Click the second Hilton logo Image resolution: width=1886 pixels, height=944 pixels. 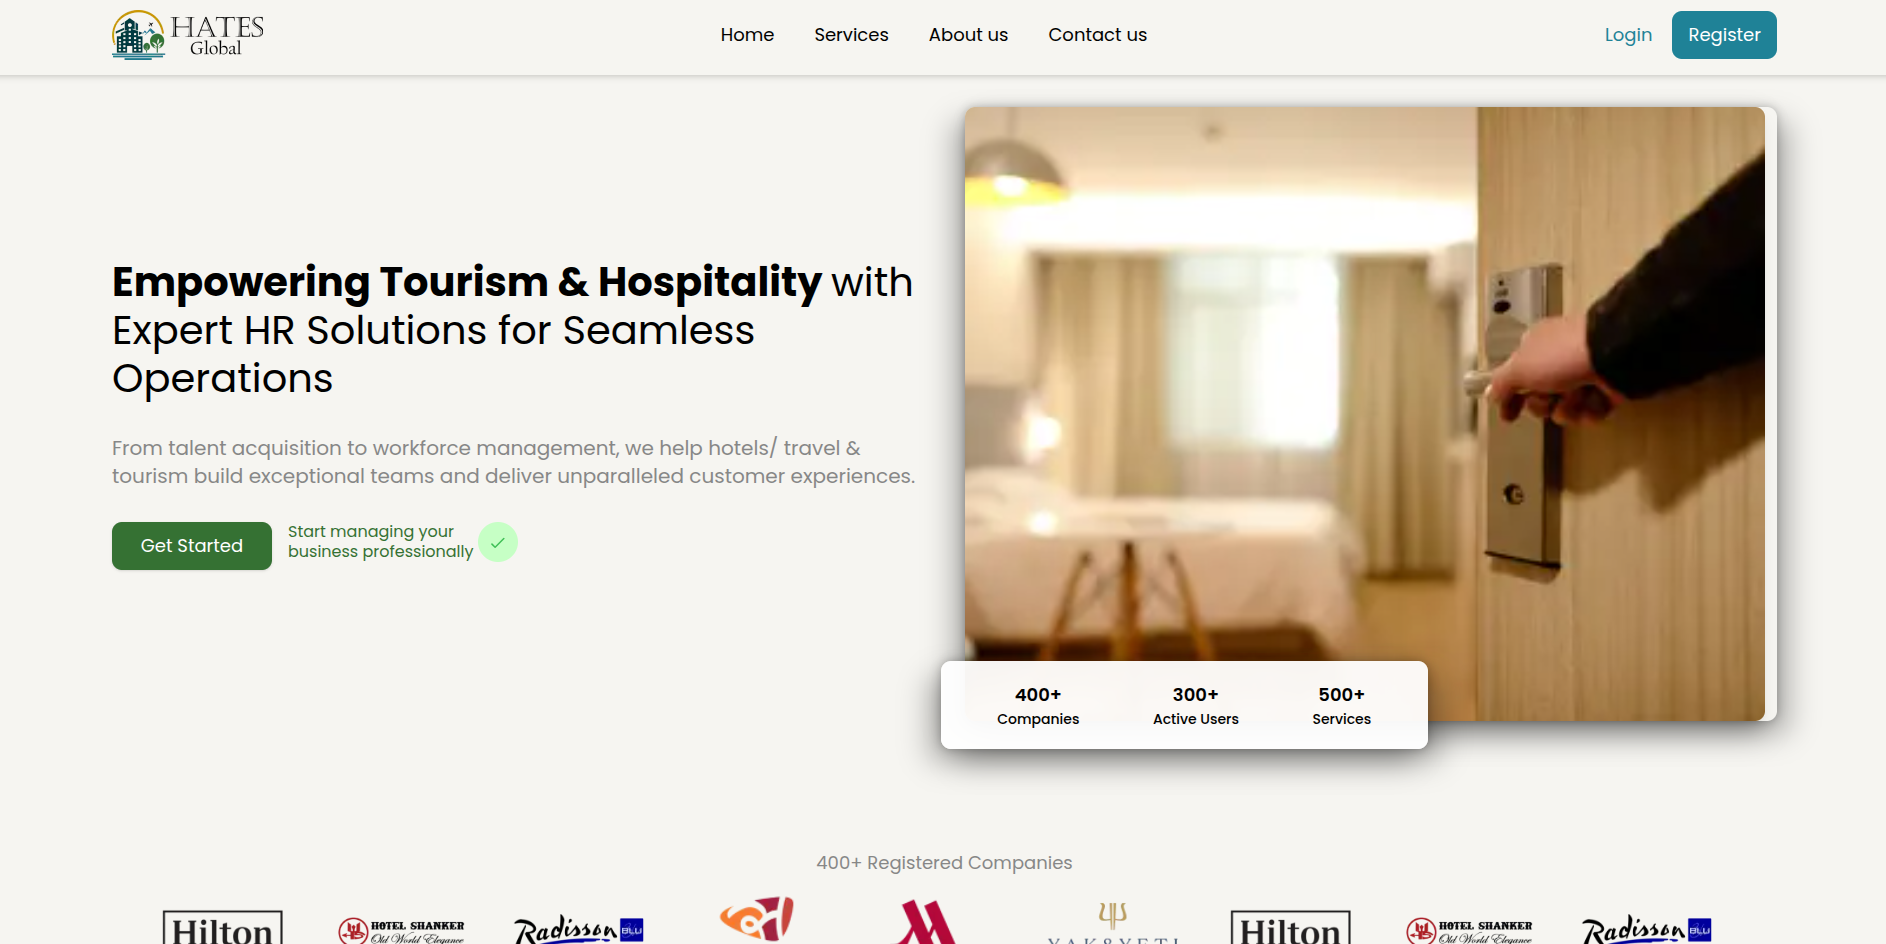(1291, 927)
